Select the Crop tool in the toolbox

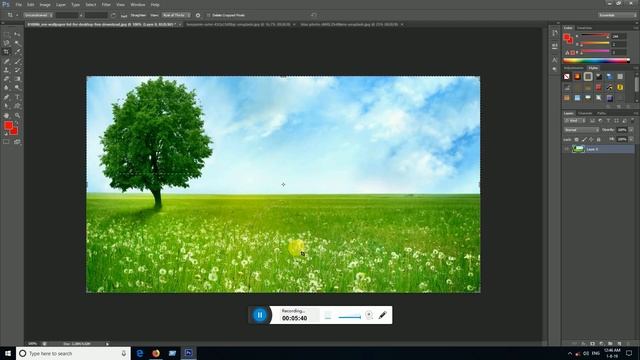[x=6, y=52]
